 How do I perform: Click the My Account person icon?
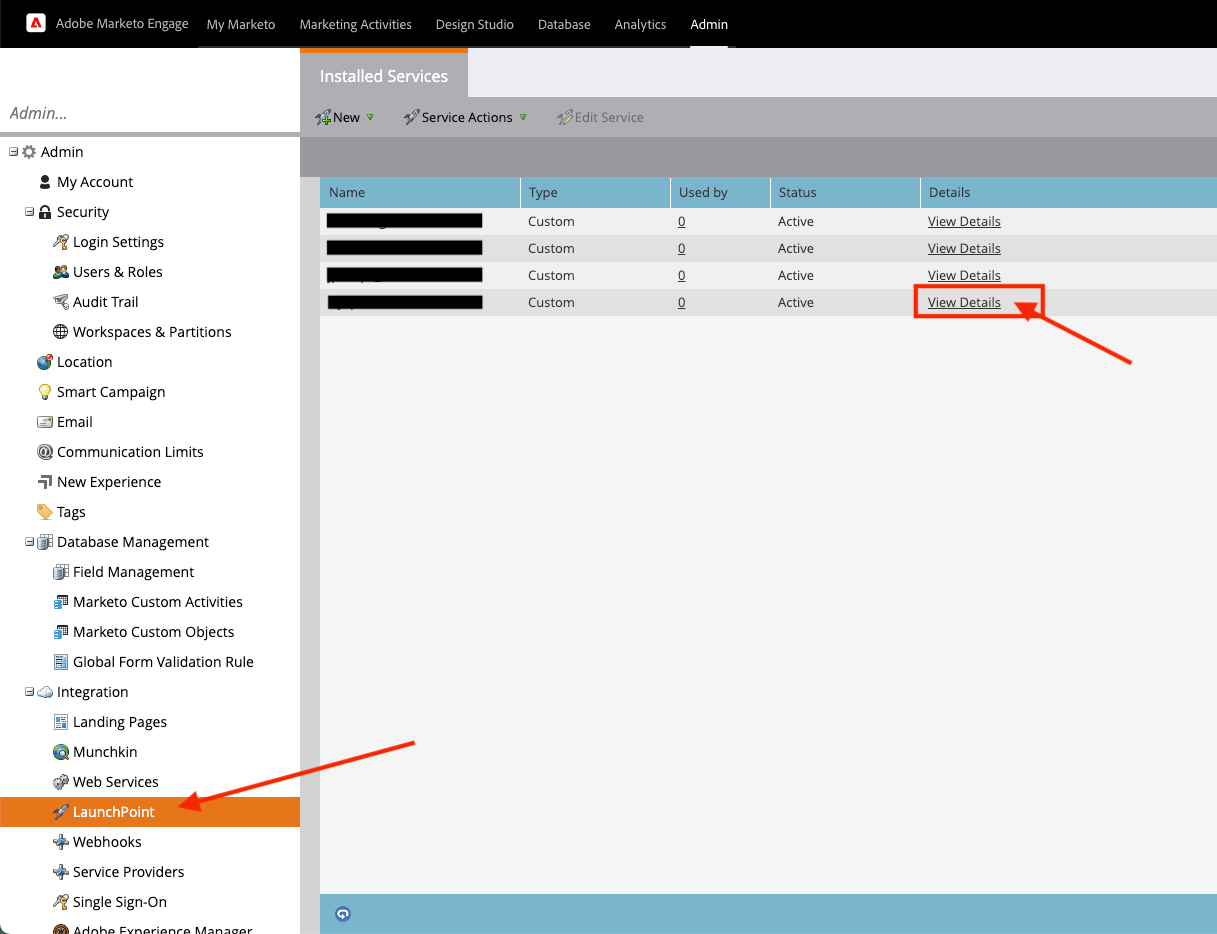pyautogui.click(x=45, y=182)
